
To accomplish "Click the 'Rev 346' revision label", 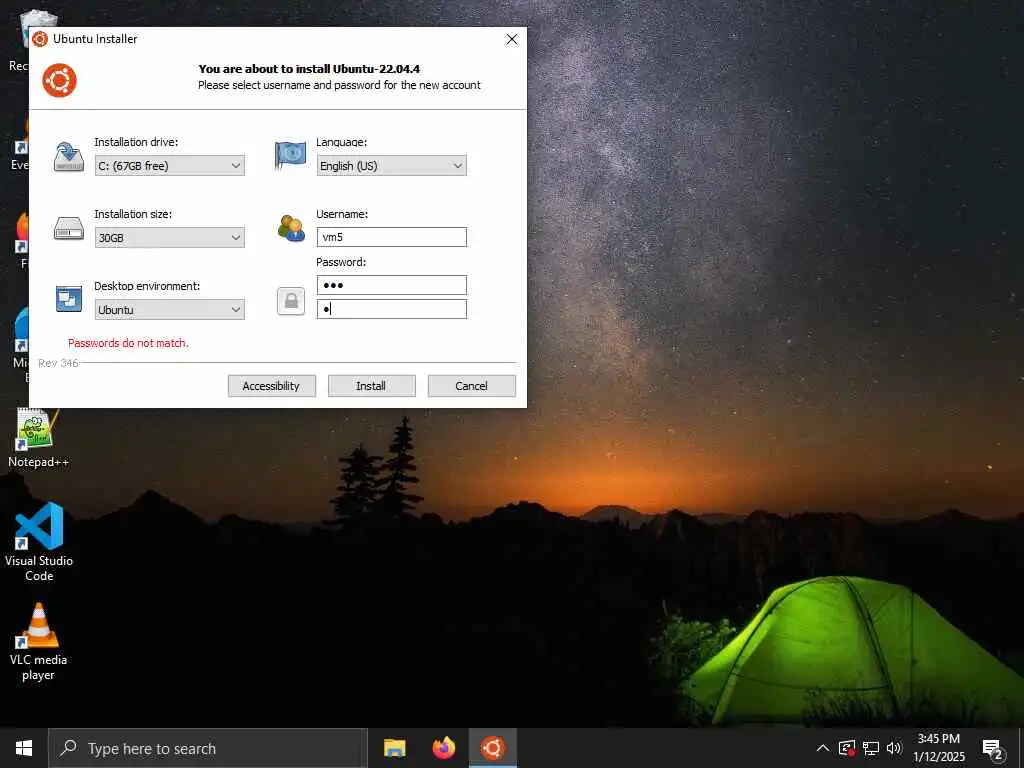I will [x=58, y=363].
